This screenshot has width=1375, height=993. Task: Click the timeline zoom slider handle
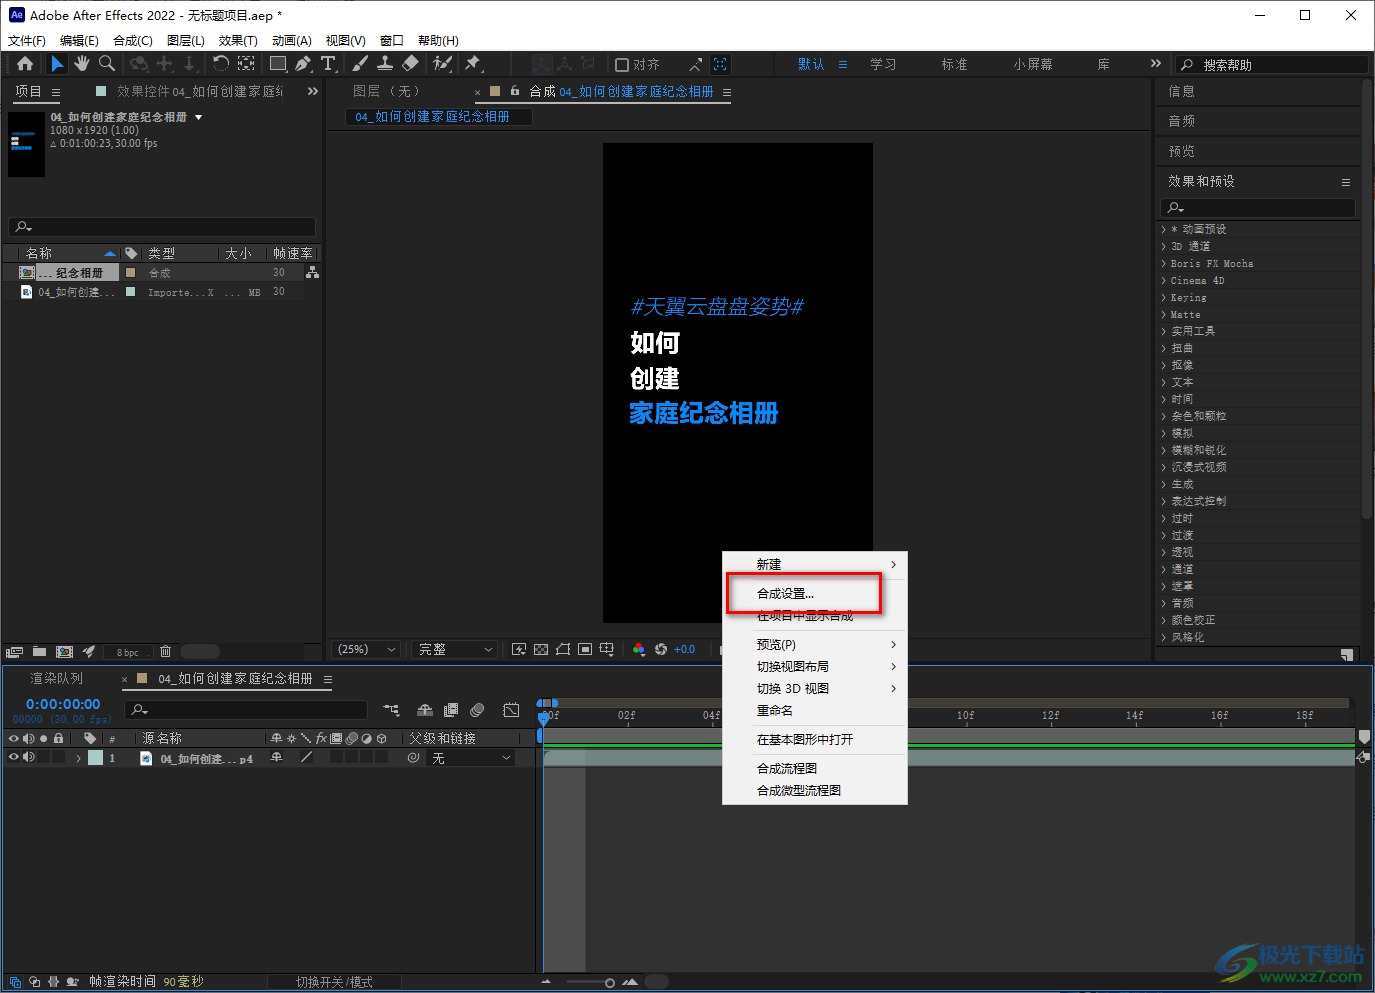point(610,983)
